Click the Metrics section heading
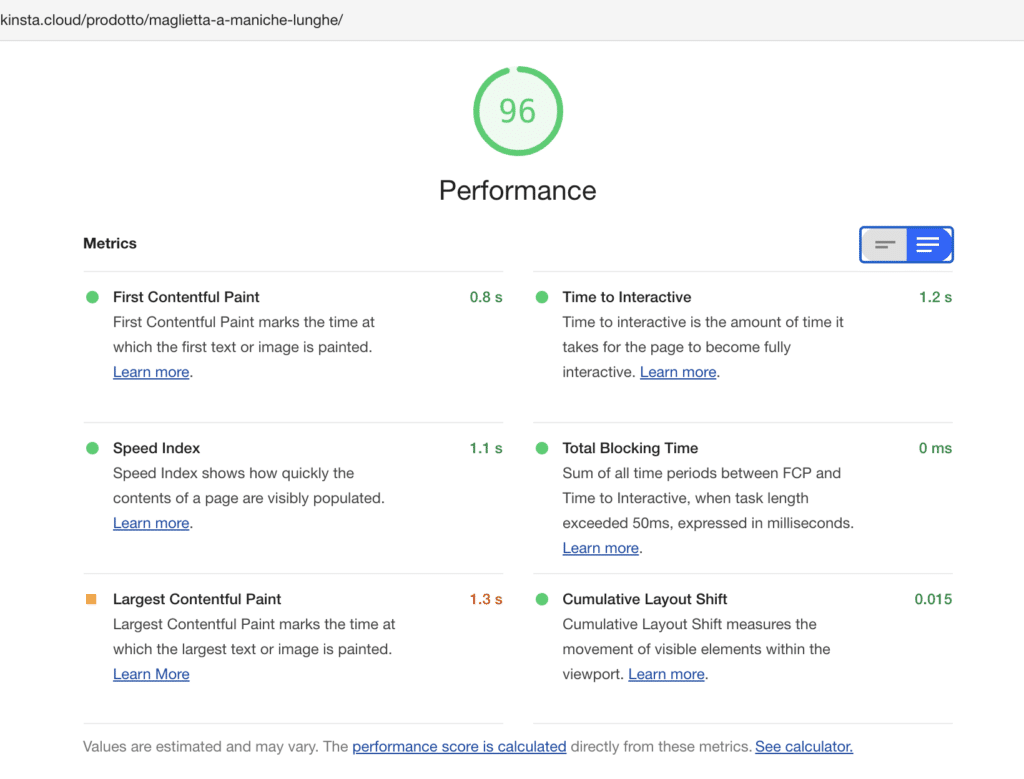1024x779 pixels. tap(110, 243)
